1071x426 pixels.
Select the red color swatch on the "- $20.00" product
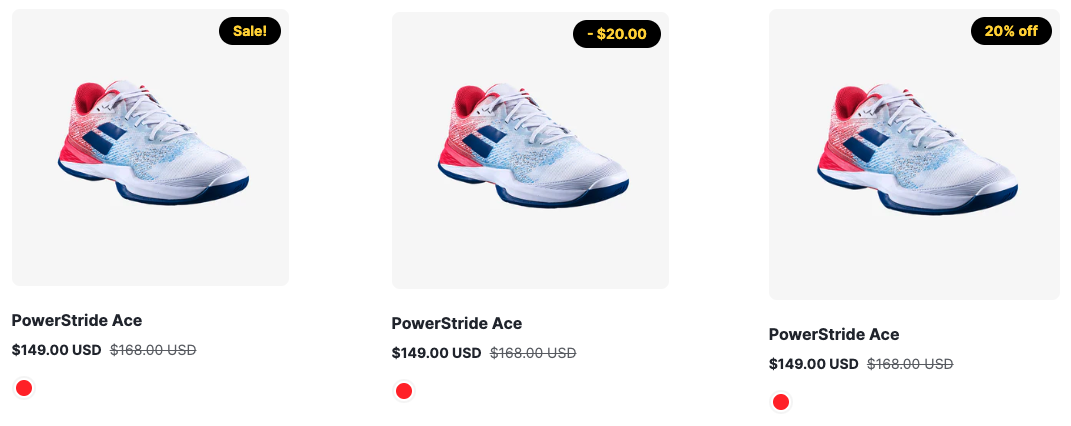coord(404,391)
